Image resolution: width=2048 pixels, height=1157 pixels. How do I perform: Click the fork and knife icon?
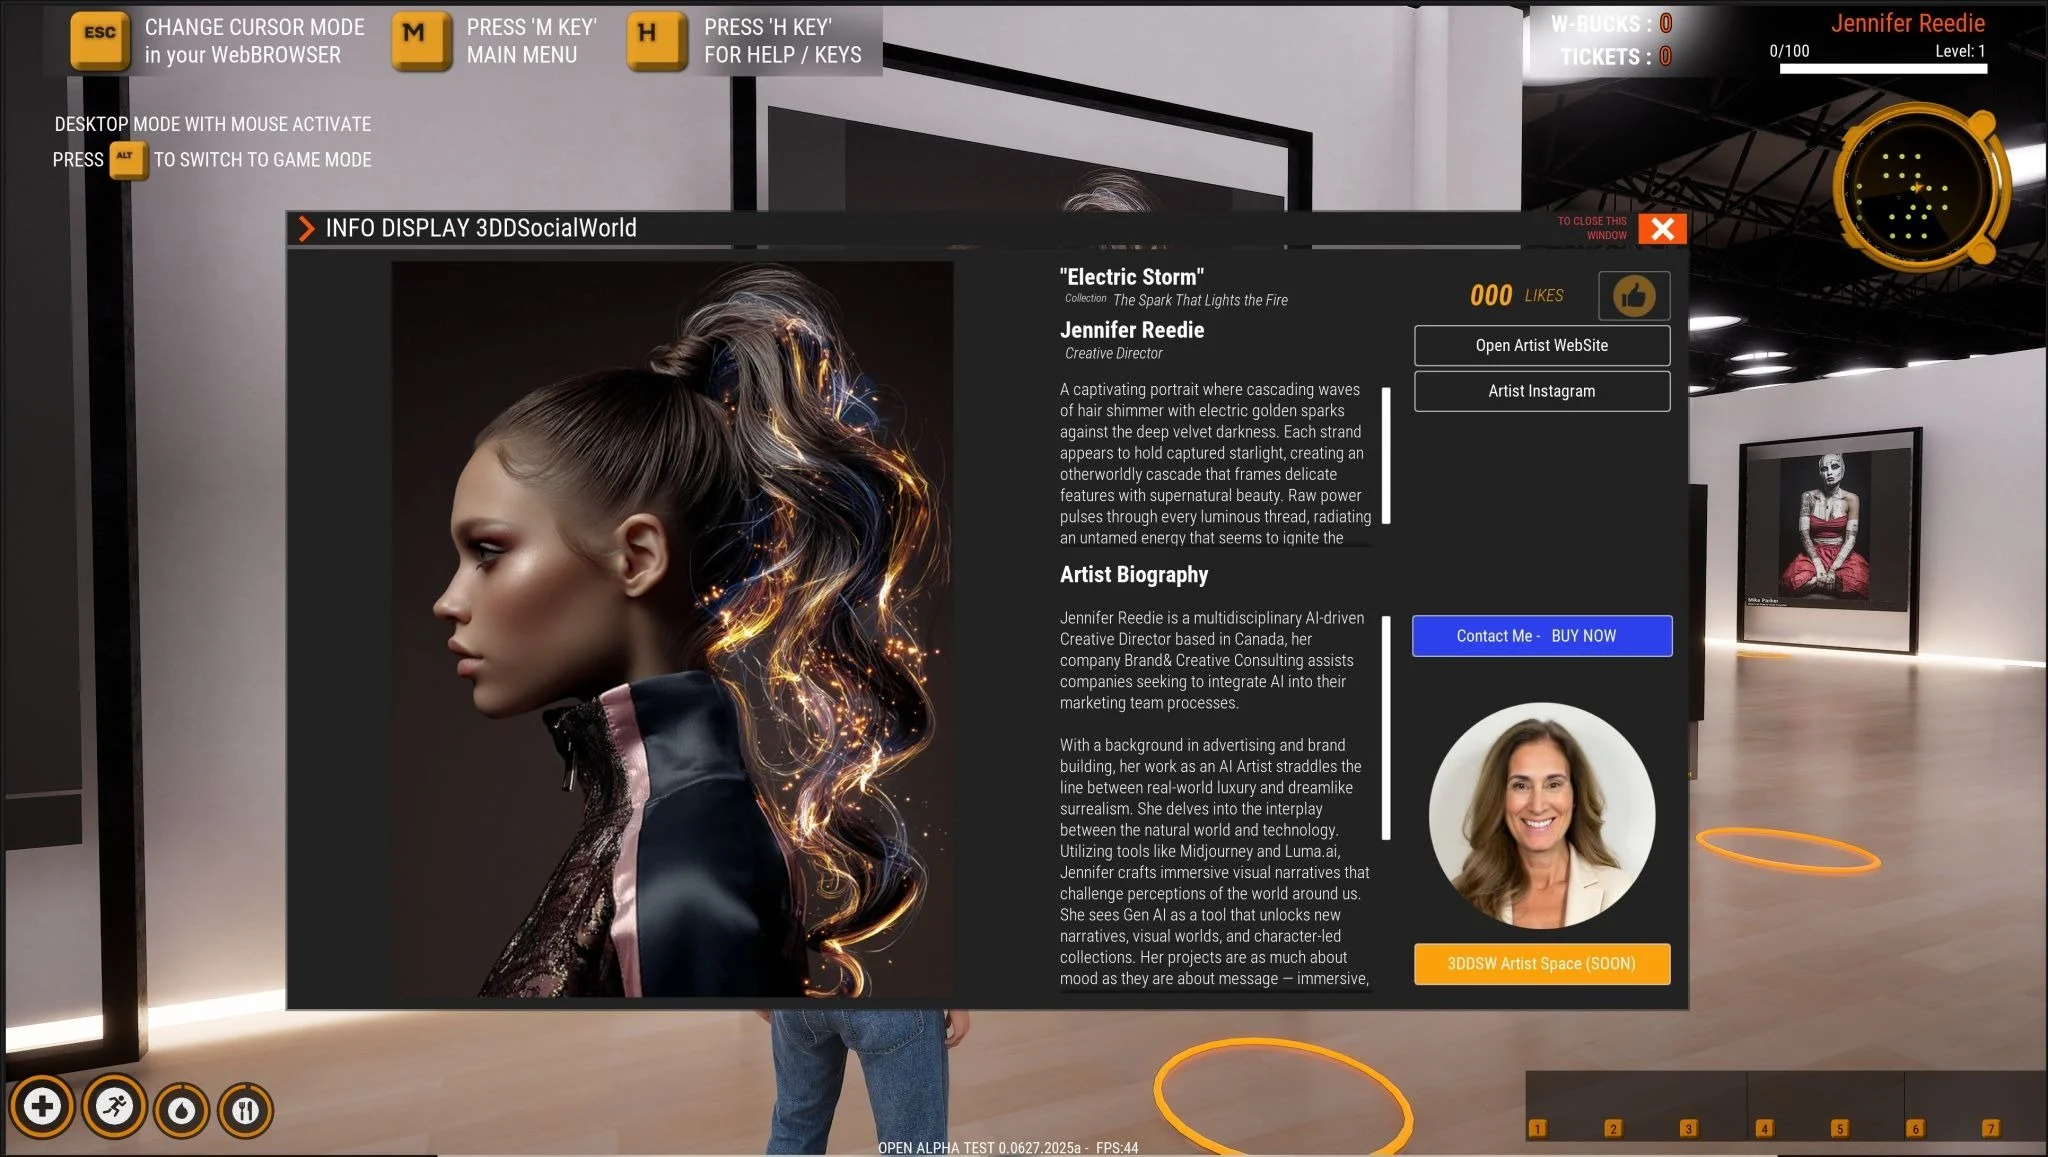245,1111
